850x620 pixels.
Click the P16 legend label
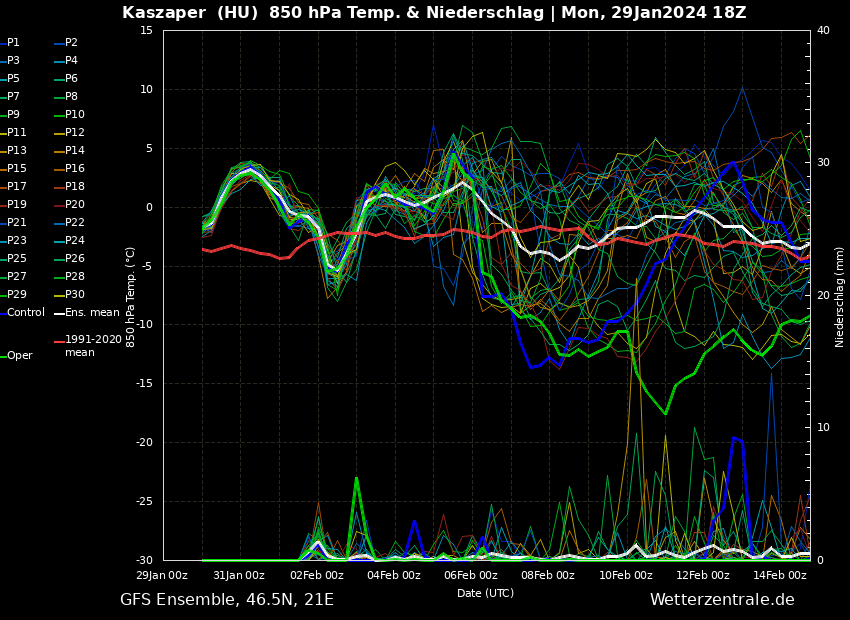coord(75,169)
